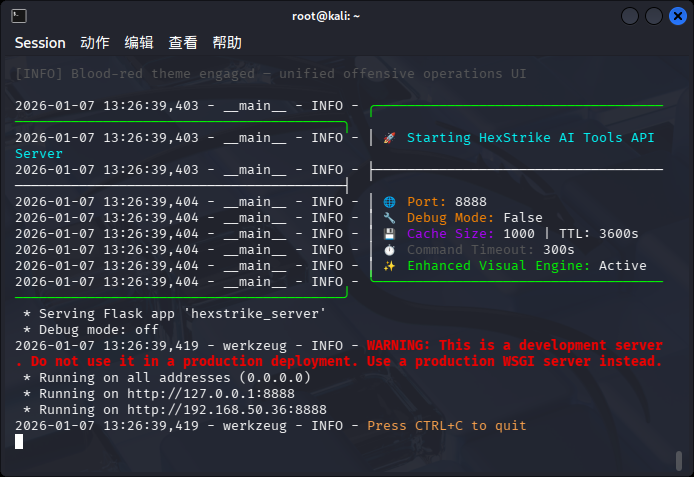This screenshot has height=477, width=694.
Task: Click the 'TTL: 3600s' value
Action: [598, 234]
